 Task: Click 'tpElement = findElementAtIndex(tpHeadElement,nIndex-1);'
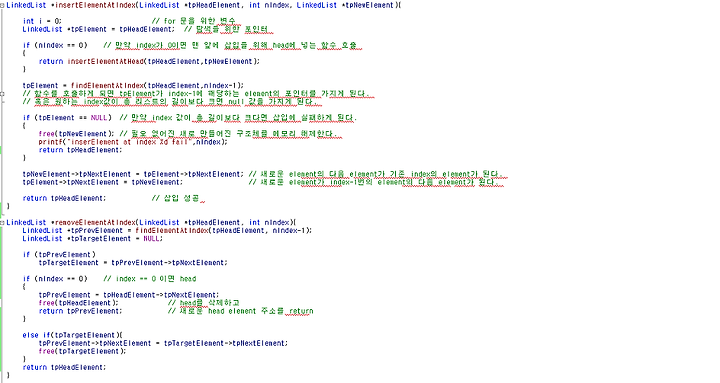133,85
